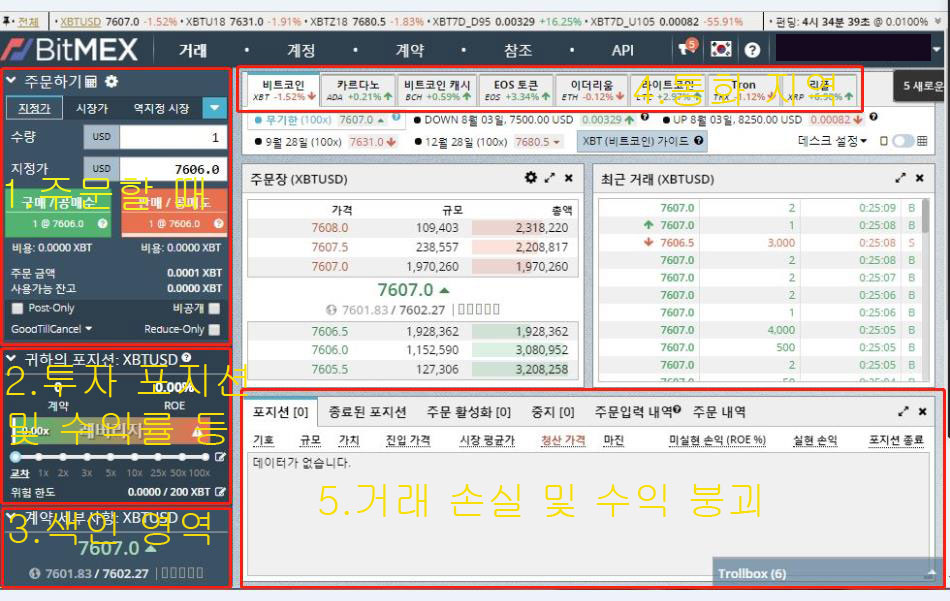Open the GoodTillCancel dropdown

(x=51, y=329)
